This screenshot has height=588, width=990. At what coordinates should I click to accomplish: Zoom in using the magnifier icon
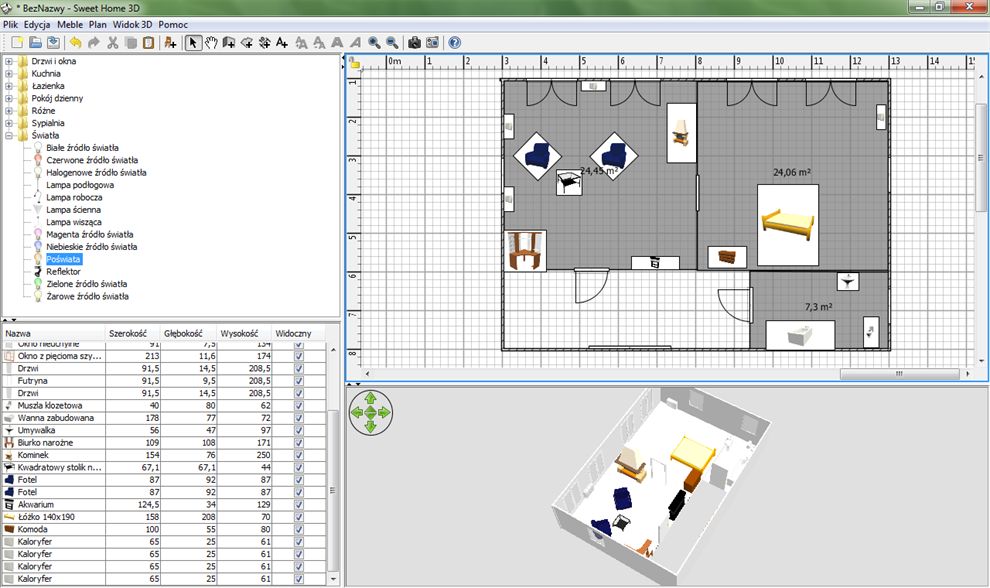pyautogui.click(x=374, y=43)
